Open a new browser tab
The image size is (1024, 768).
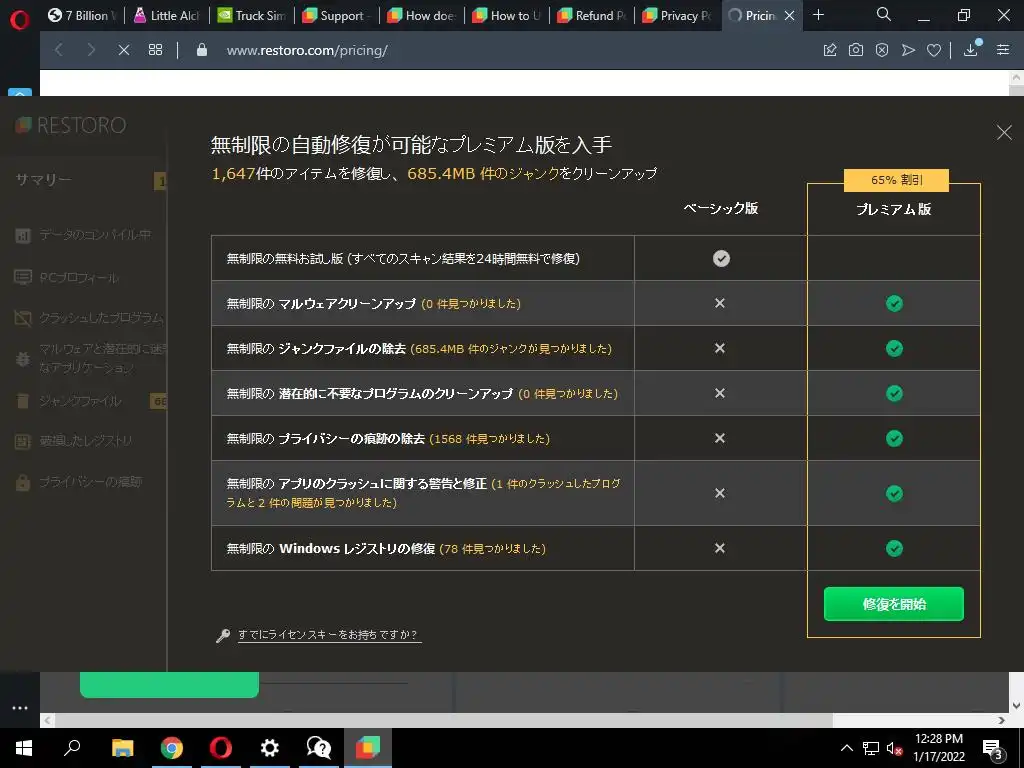818,15
